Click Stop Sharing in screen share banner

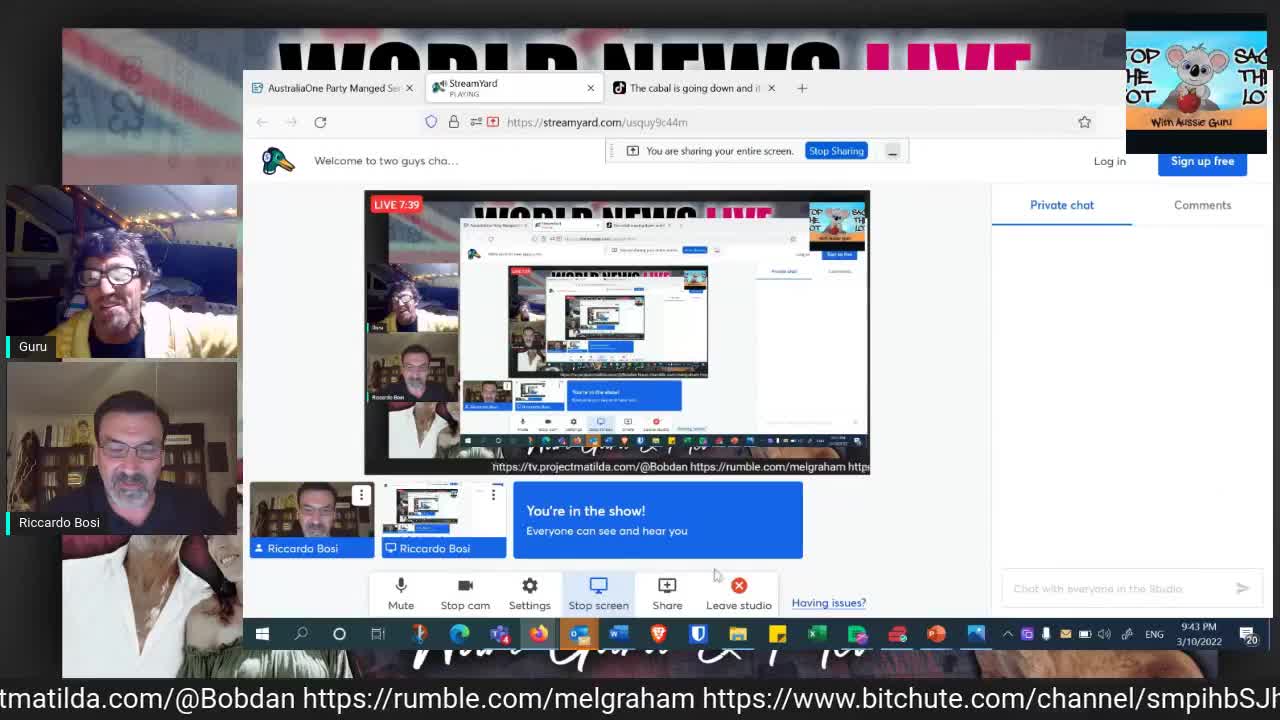click(836, 151)
